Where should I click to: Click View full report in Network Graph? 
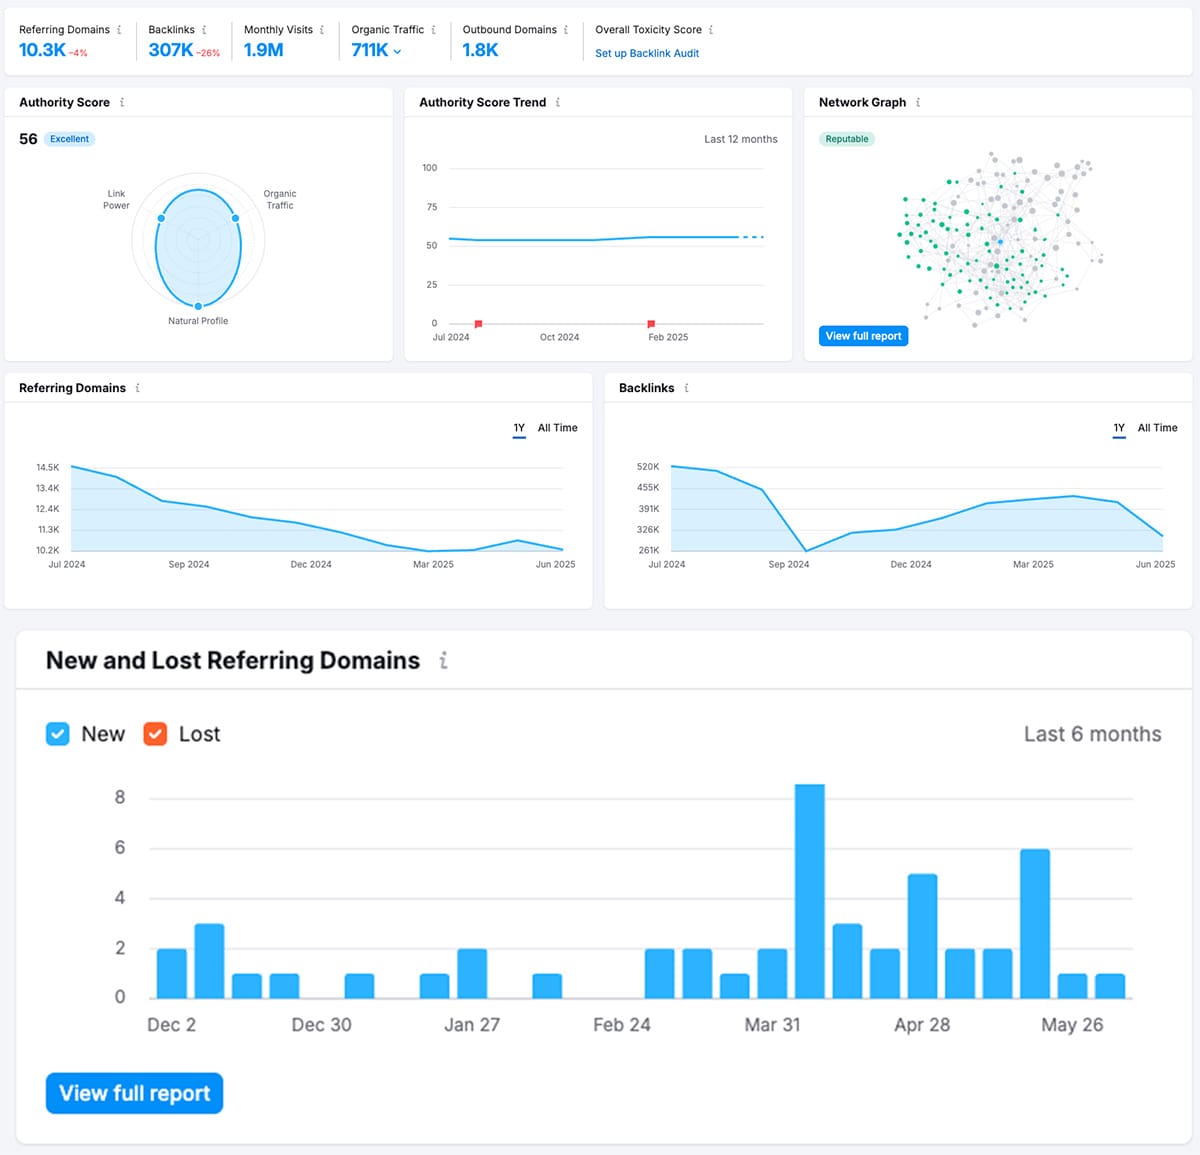(863, 336)
